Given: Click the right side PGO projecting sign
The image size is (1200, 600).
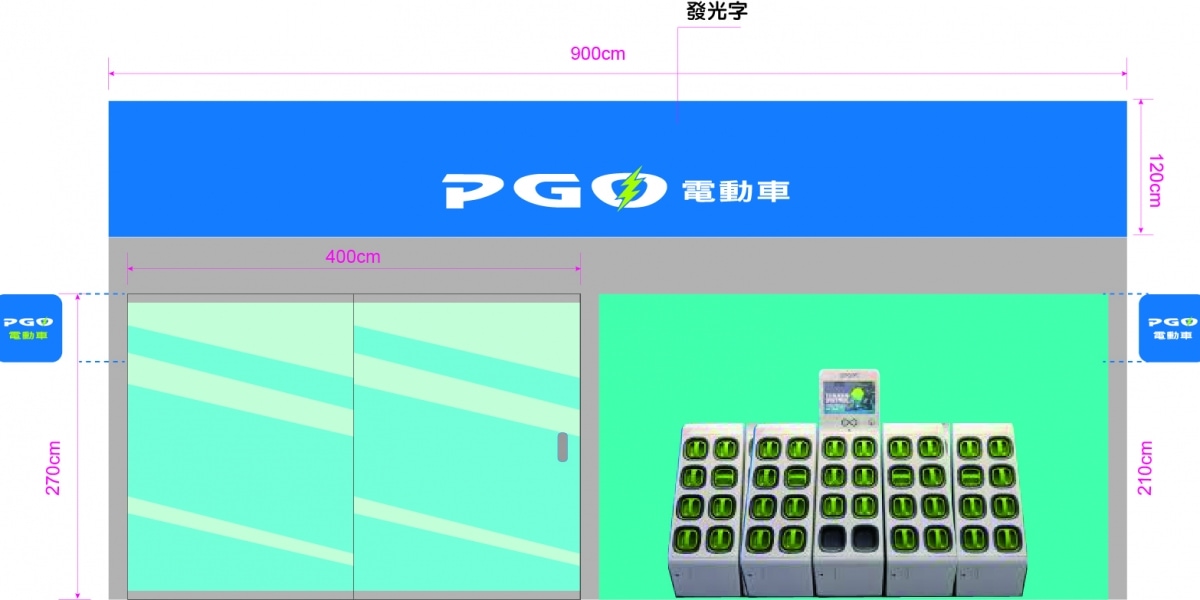Looking at the screenshot, I should (1169, 328).
